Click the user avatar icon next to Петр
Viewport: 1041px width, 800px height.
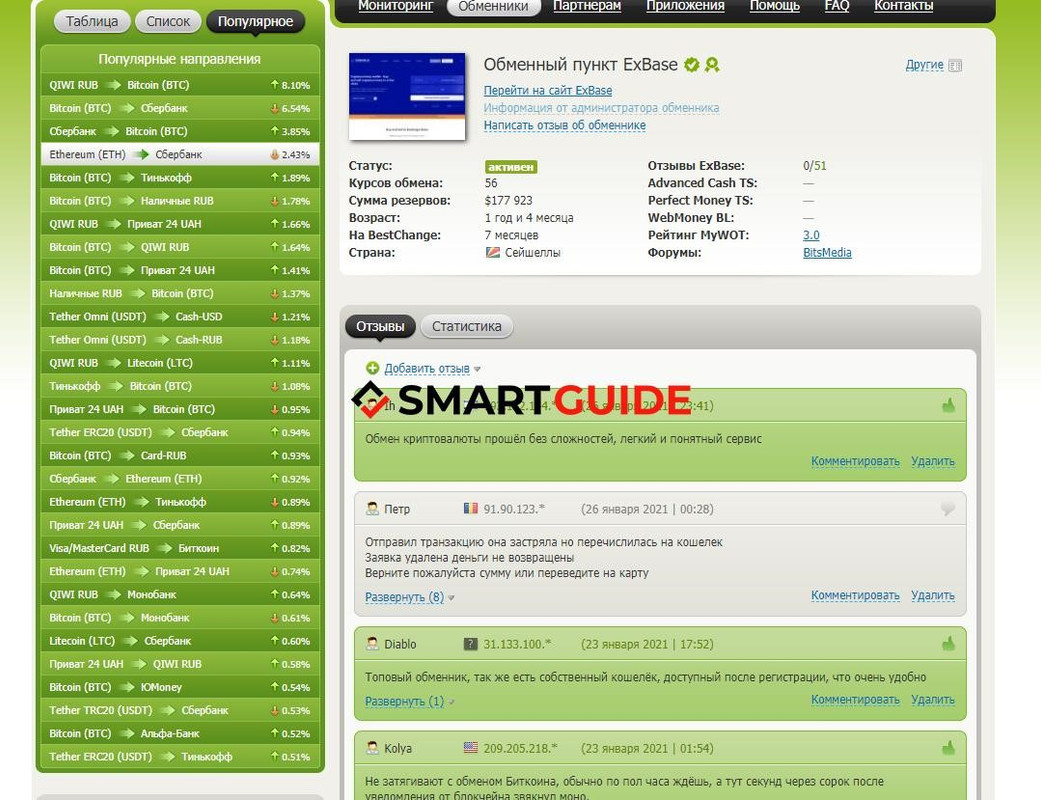pyautogui.click(x=372, y=509)
